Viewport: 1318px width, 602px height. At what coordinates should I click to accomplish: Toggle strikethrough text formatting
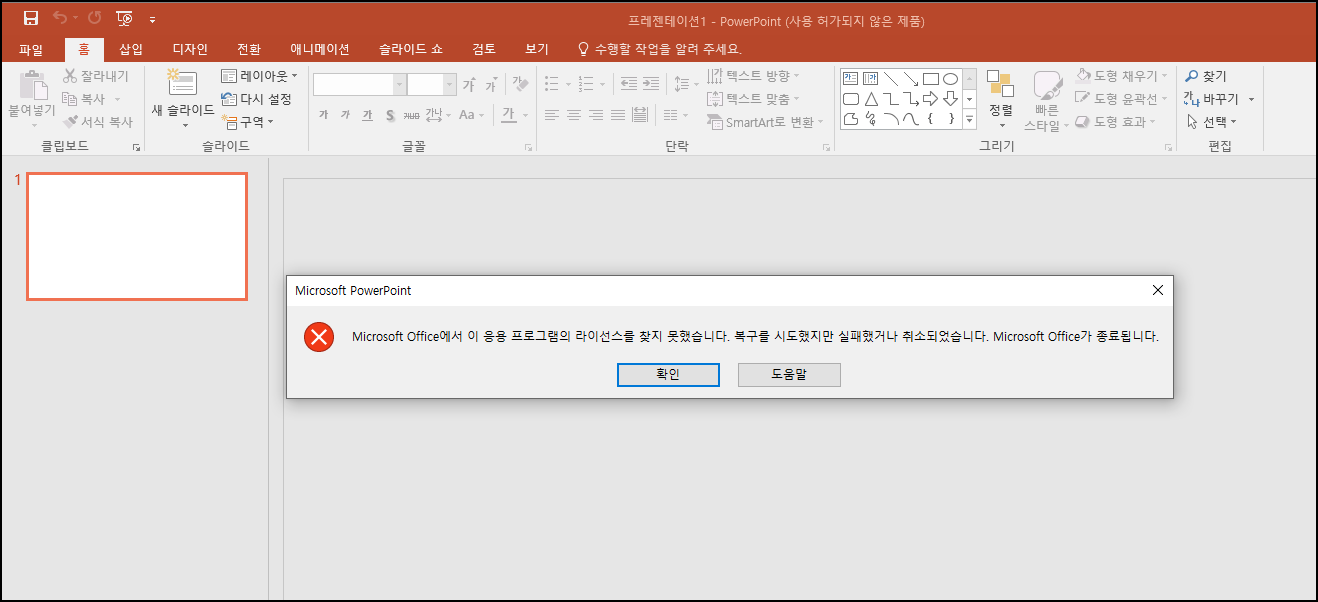coord(411,115)
